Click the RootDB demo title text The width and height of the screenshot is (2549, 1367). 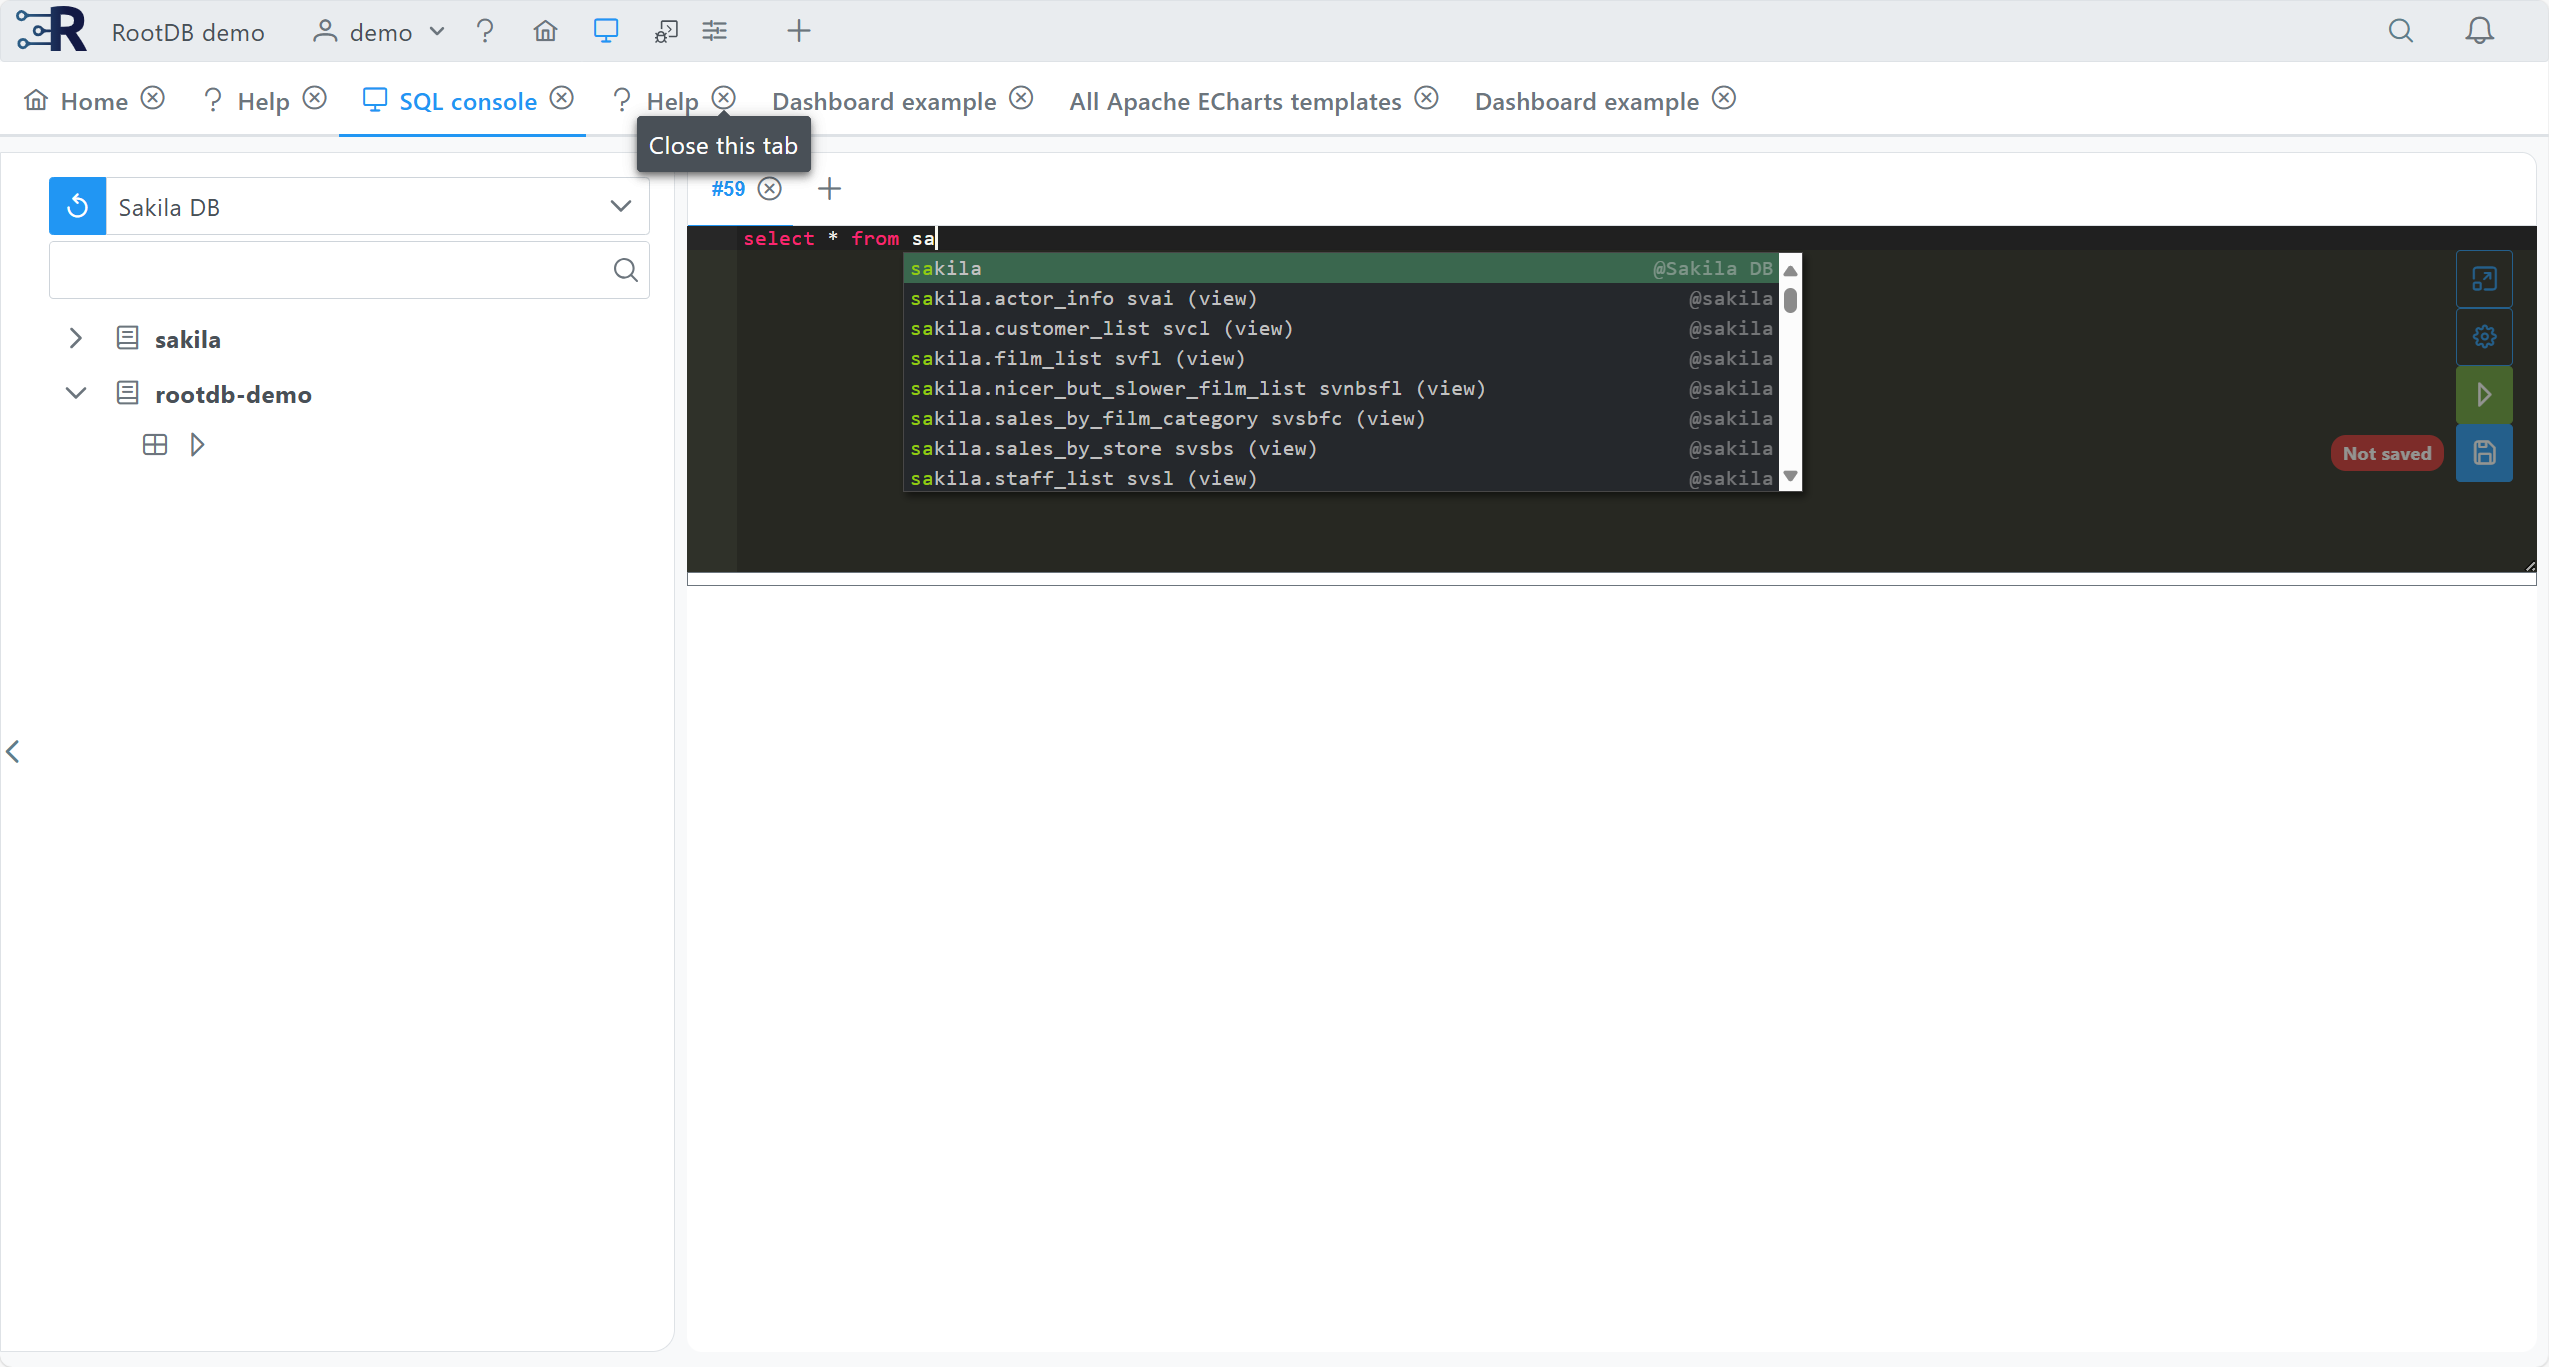188,32
